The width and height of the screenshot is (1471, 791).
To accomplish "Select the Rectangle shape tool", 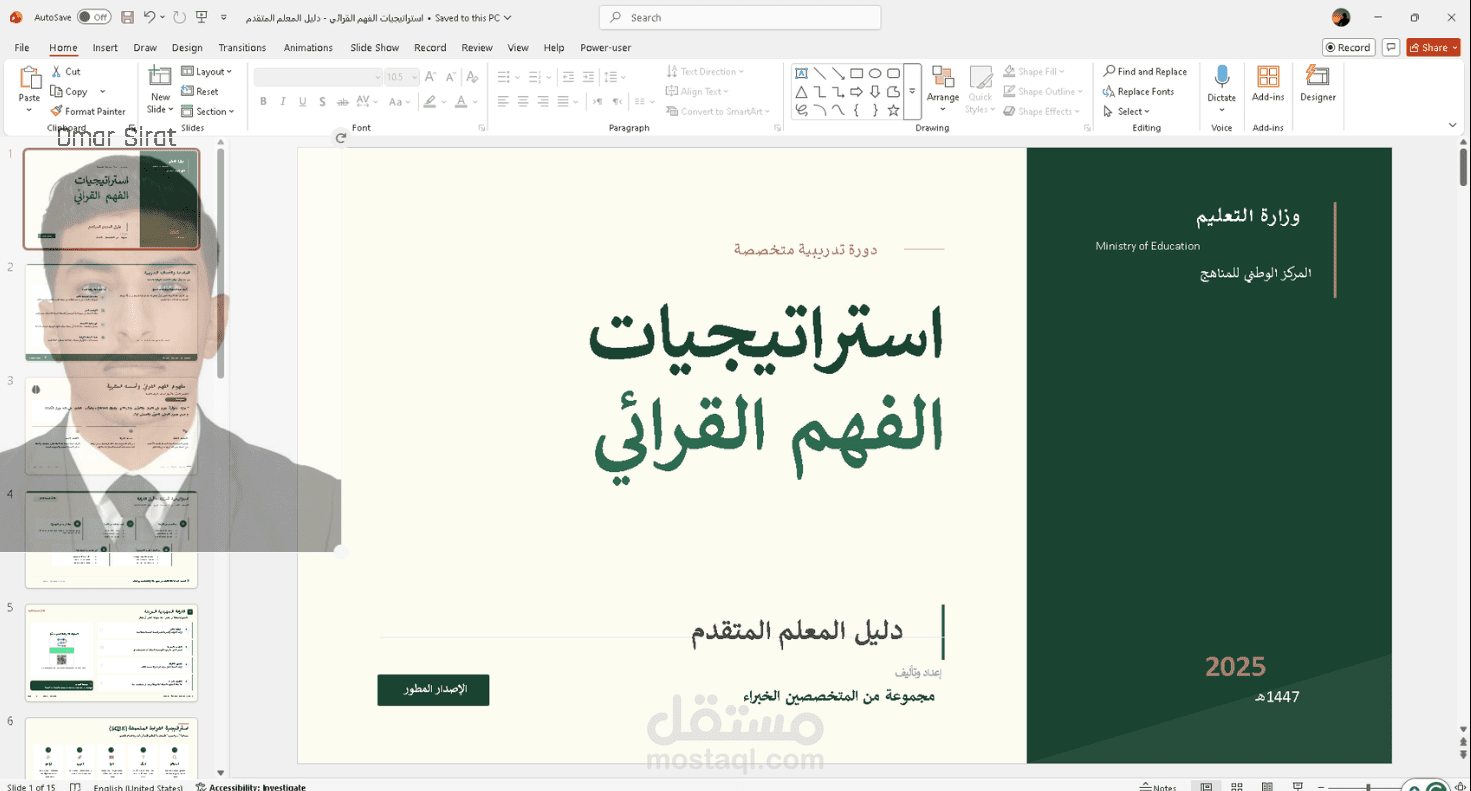I will point(856,73).
